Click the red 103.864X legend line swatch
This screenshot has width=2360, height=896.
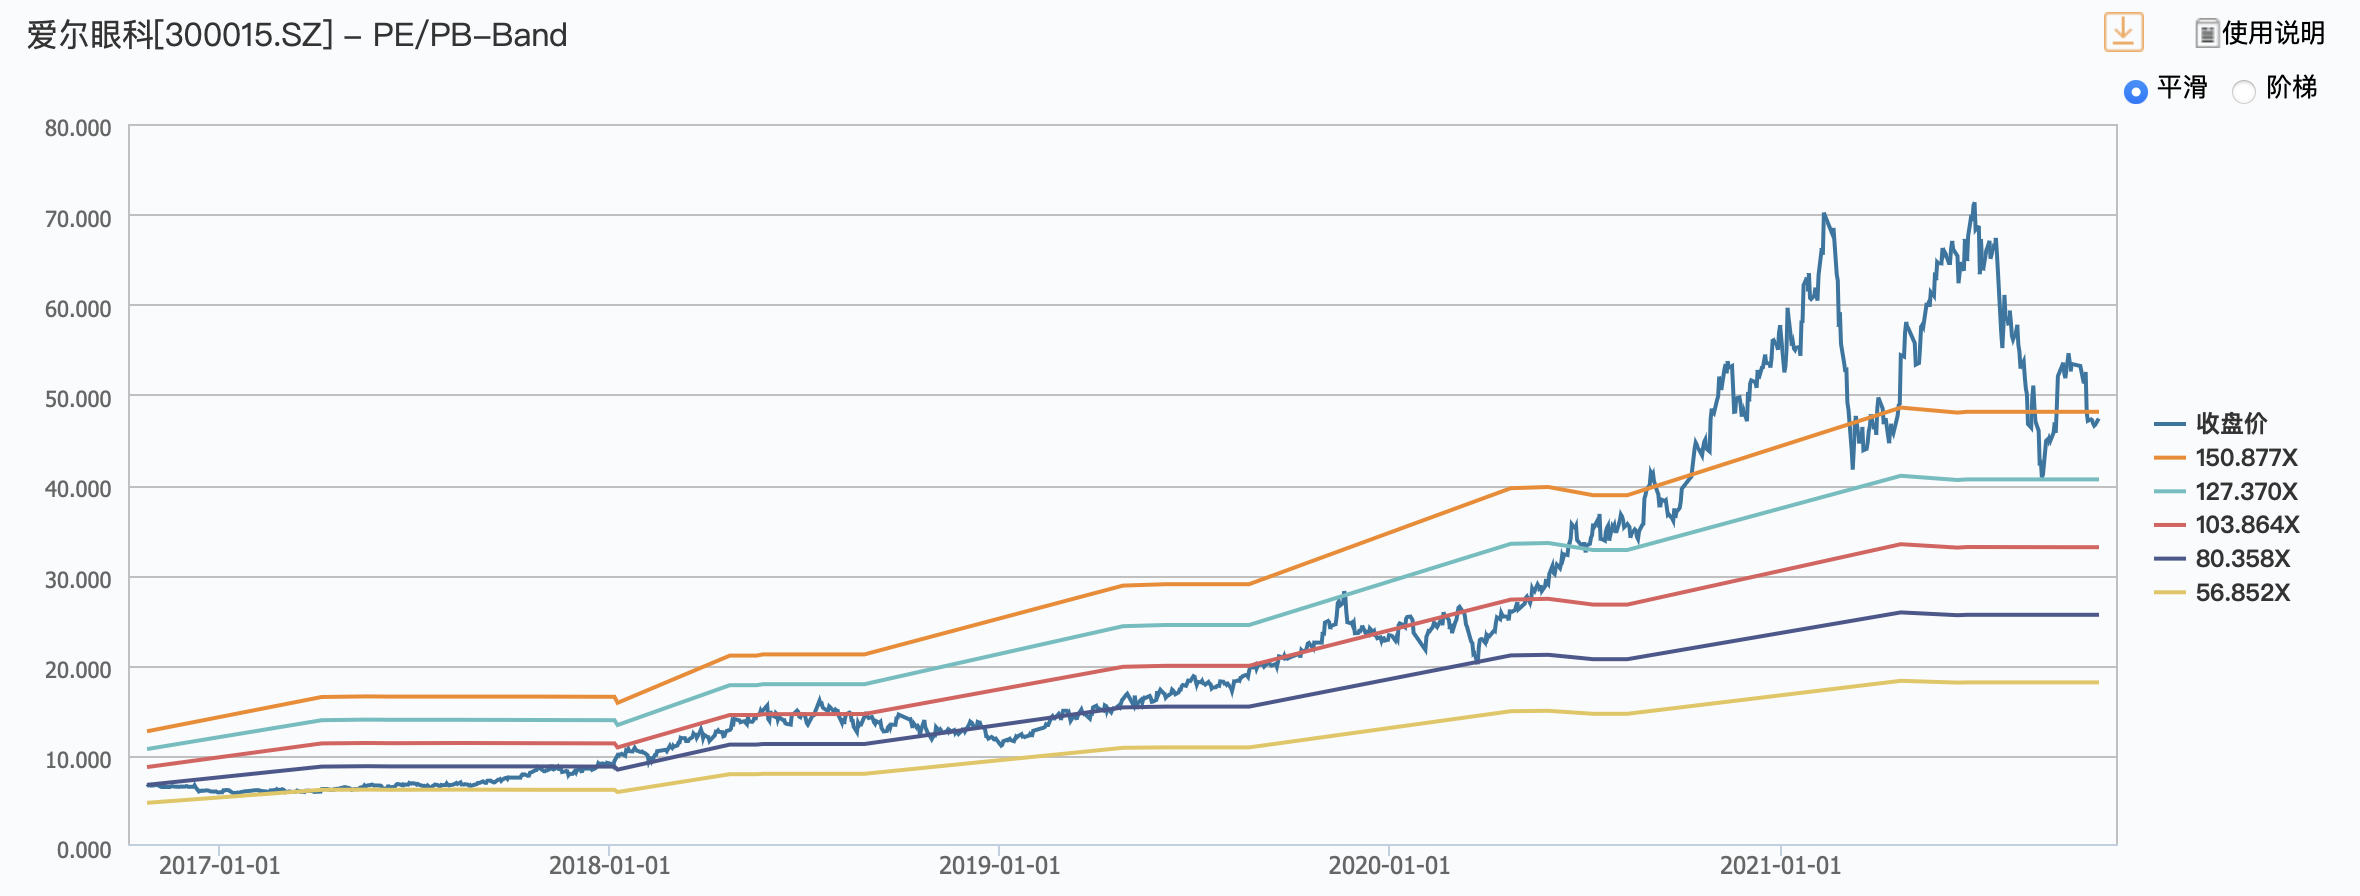tap(2170, 525)
